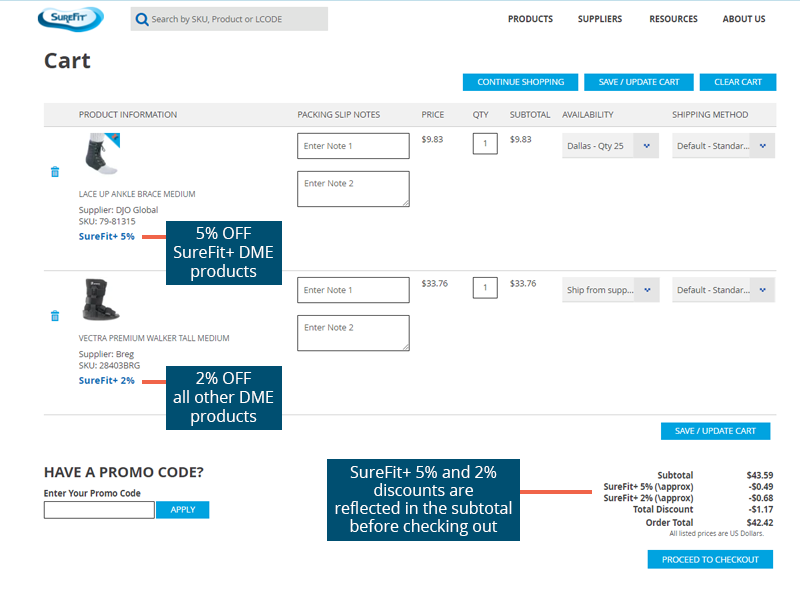Click the lower Save / Update Cart button

[x=715, y=431]
